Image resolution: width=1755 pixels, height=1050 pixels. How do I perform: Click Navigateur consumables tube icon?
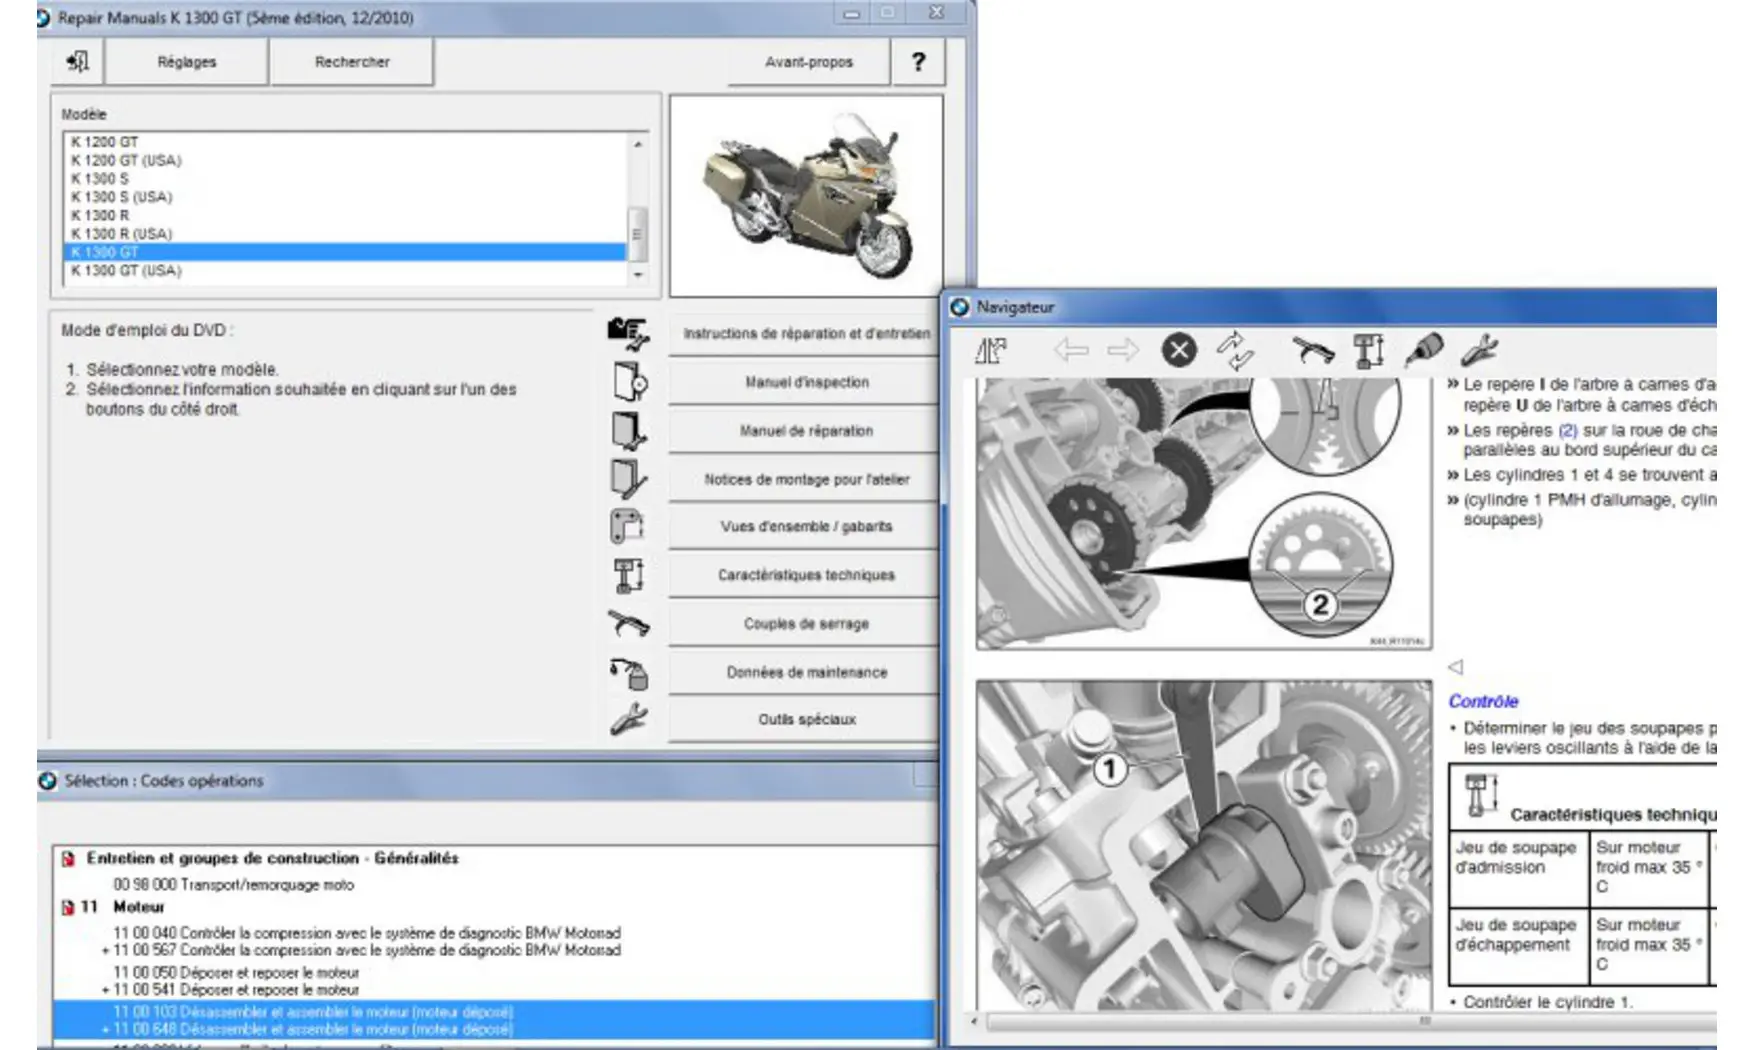click(1423, 350)
